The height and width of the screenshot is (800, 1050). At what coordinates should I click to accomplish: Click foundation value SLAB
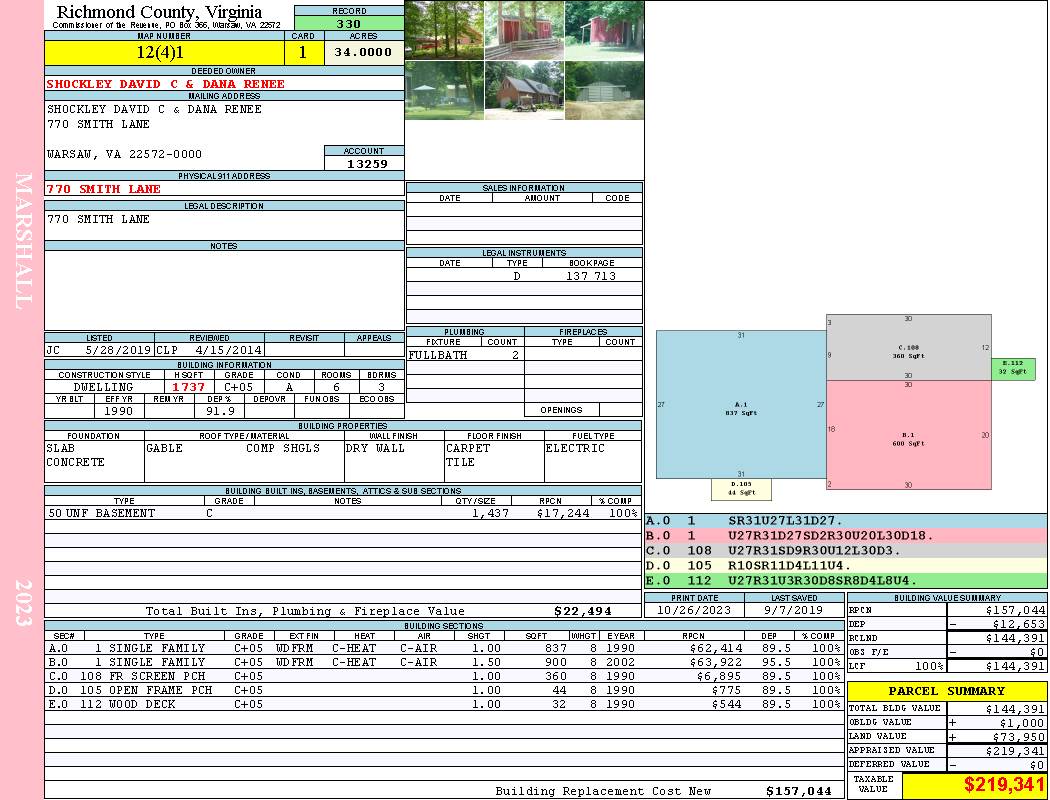(x=60, y=448)
